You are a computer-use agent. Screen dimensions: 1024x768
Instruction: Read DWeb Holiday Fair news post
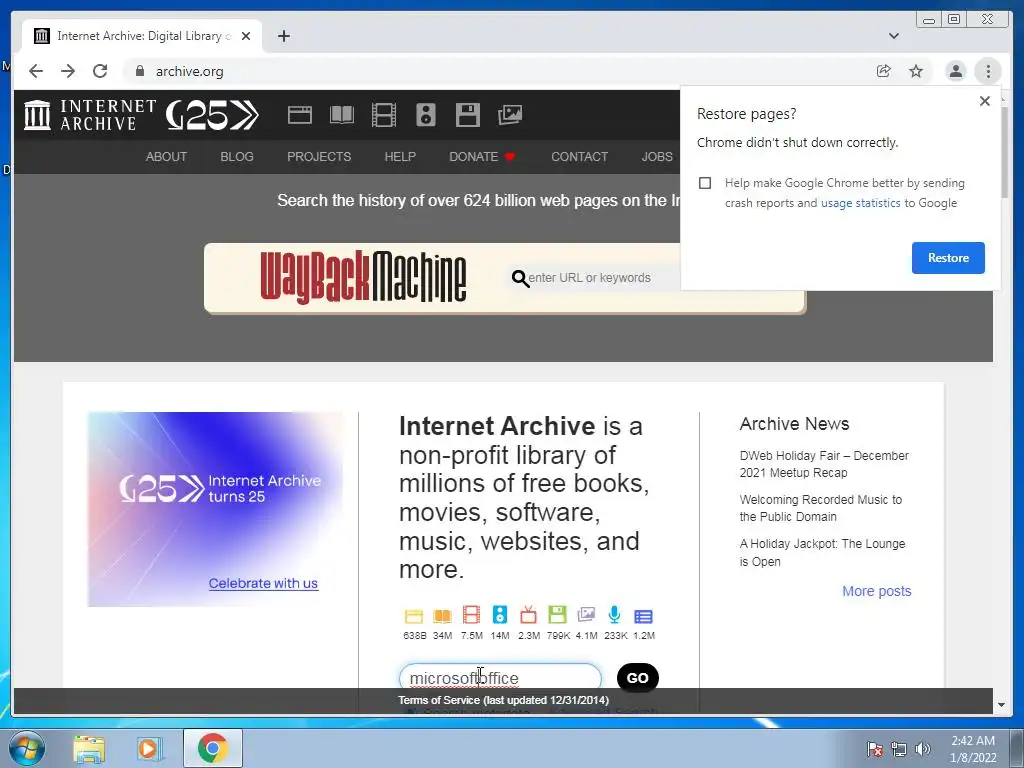(824, 464)
